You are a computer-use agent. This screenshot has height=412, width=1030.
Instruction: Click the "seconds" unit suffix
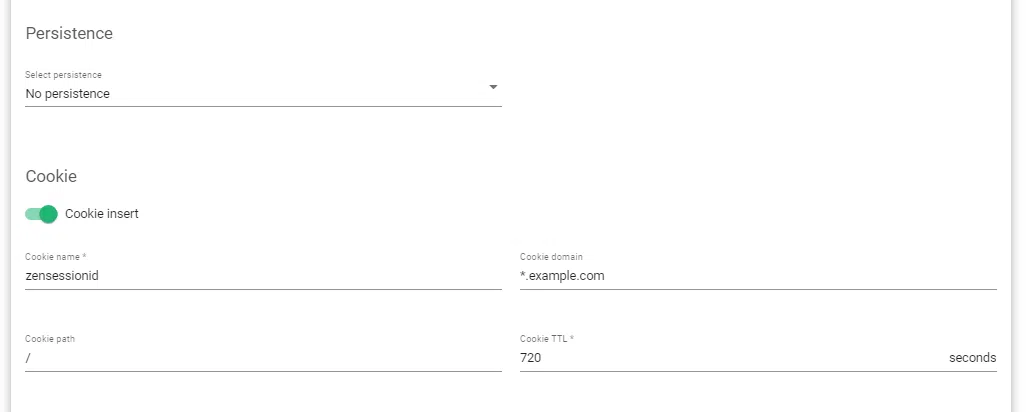click(972, 358)
